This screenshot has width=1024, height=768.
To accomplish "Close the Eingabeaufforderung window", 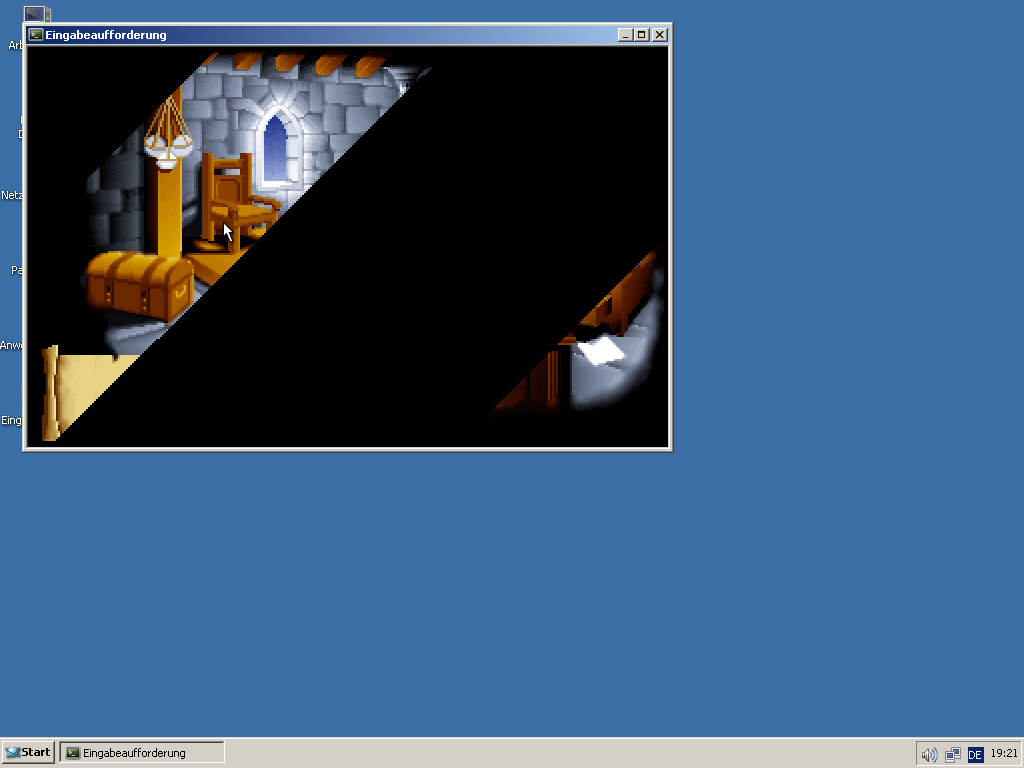I will (659, 34).
